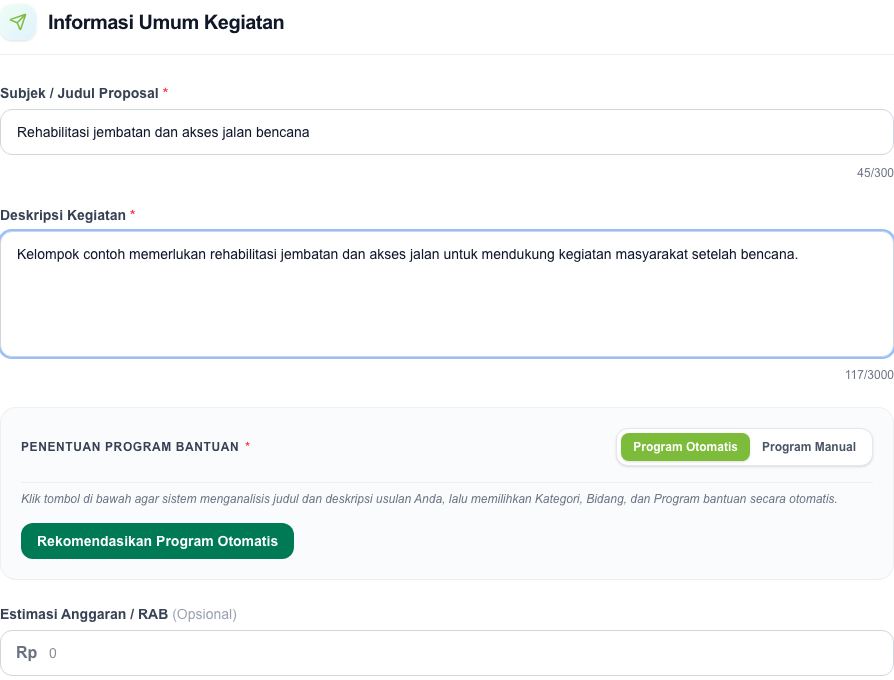Click the Estimasi Anggaran Rp amount field

[446, 653]
